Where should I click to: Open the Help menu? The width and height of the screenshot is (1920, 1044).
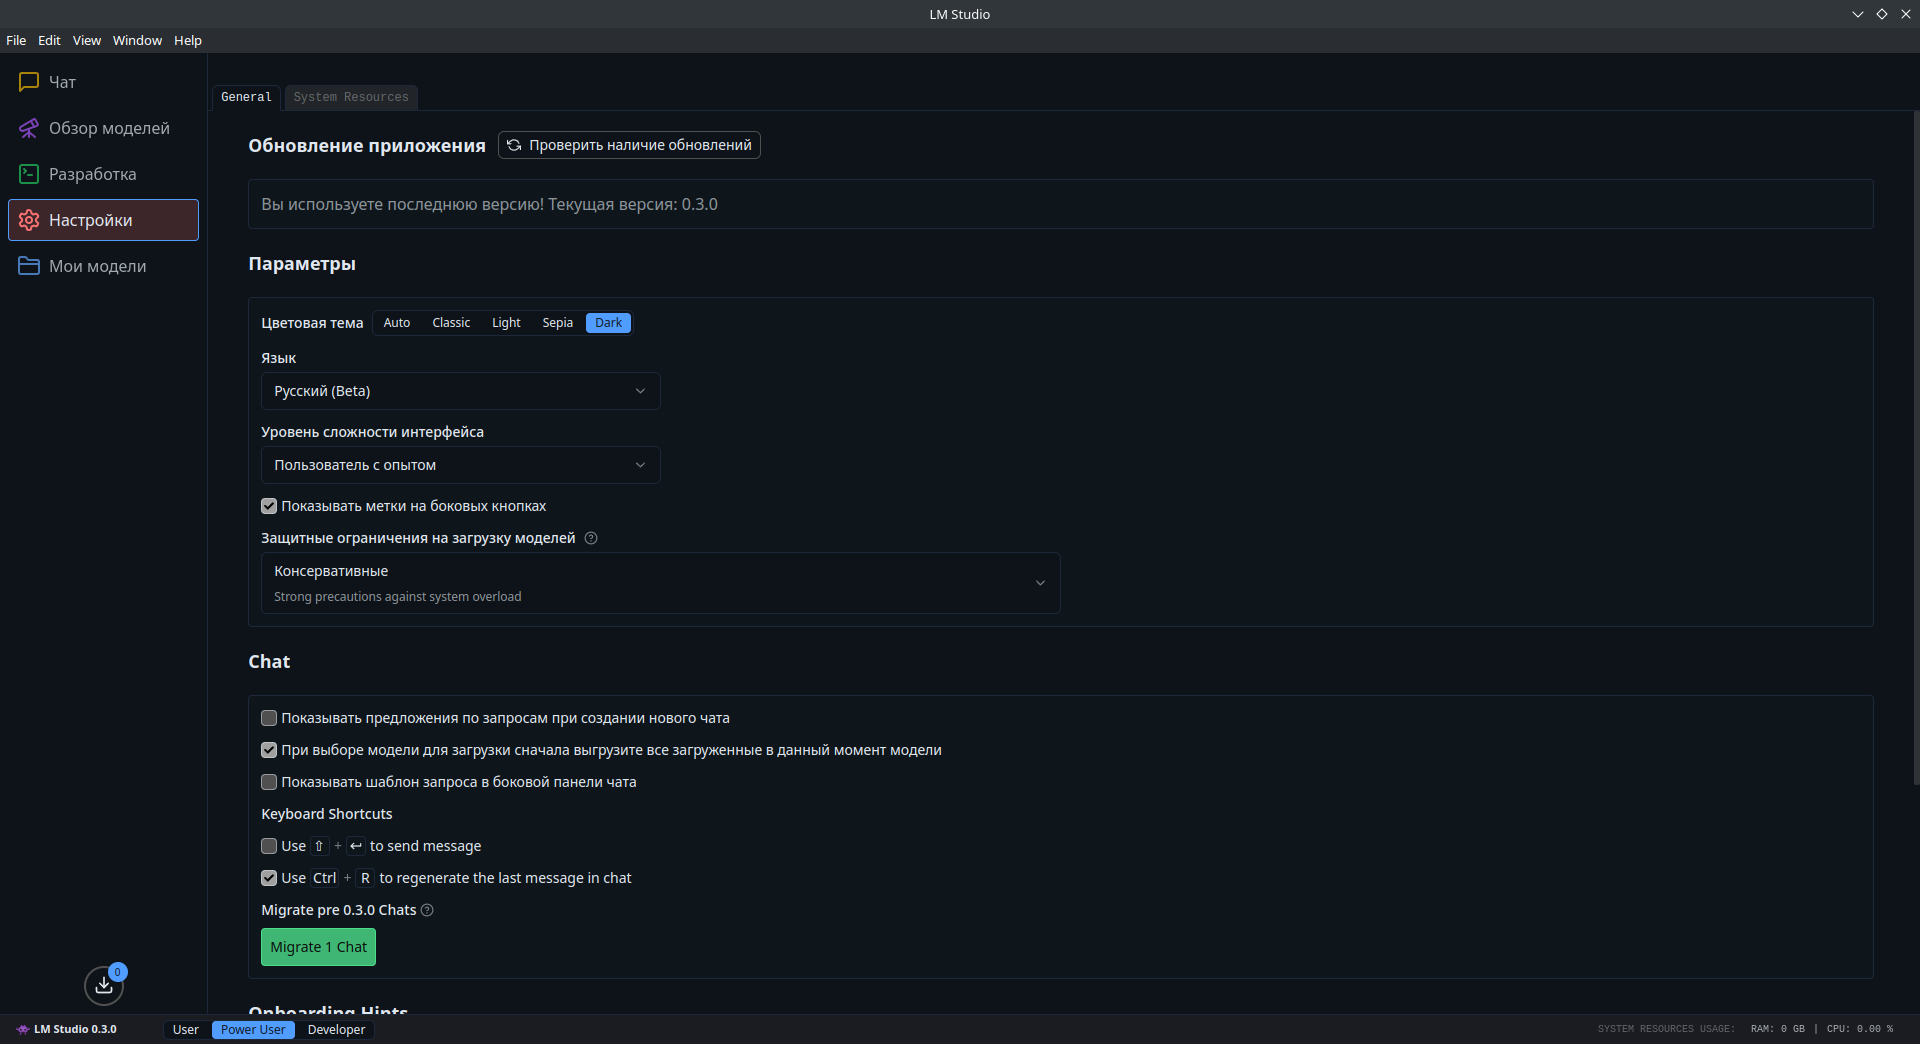click(x=188, y=40)
